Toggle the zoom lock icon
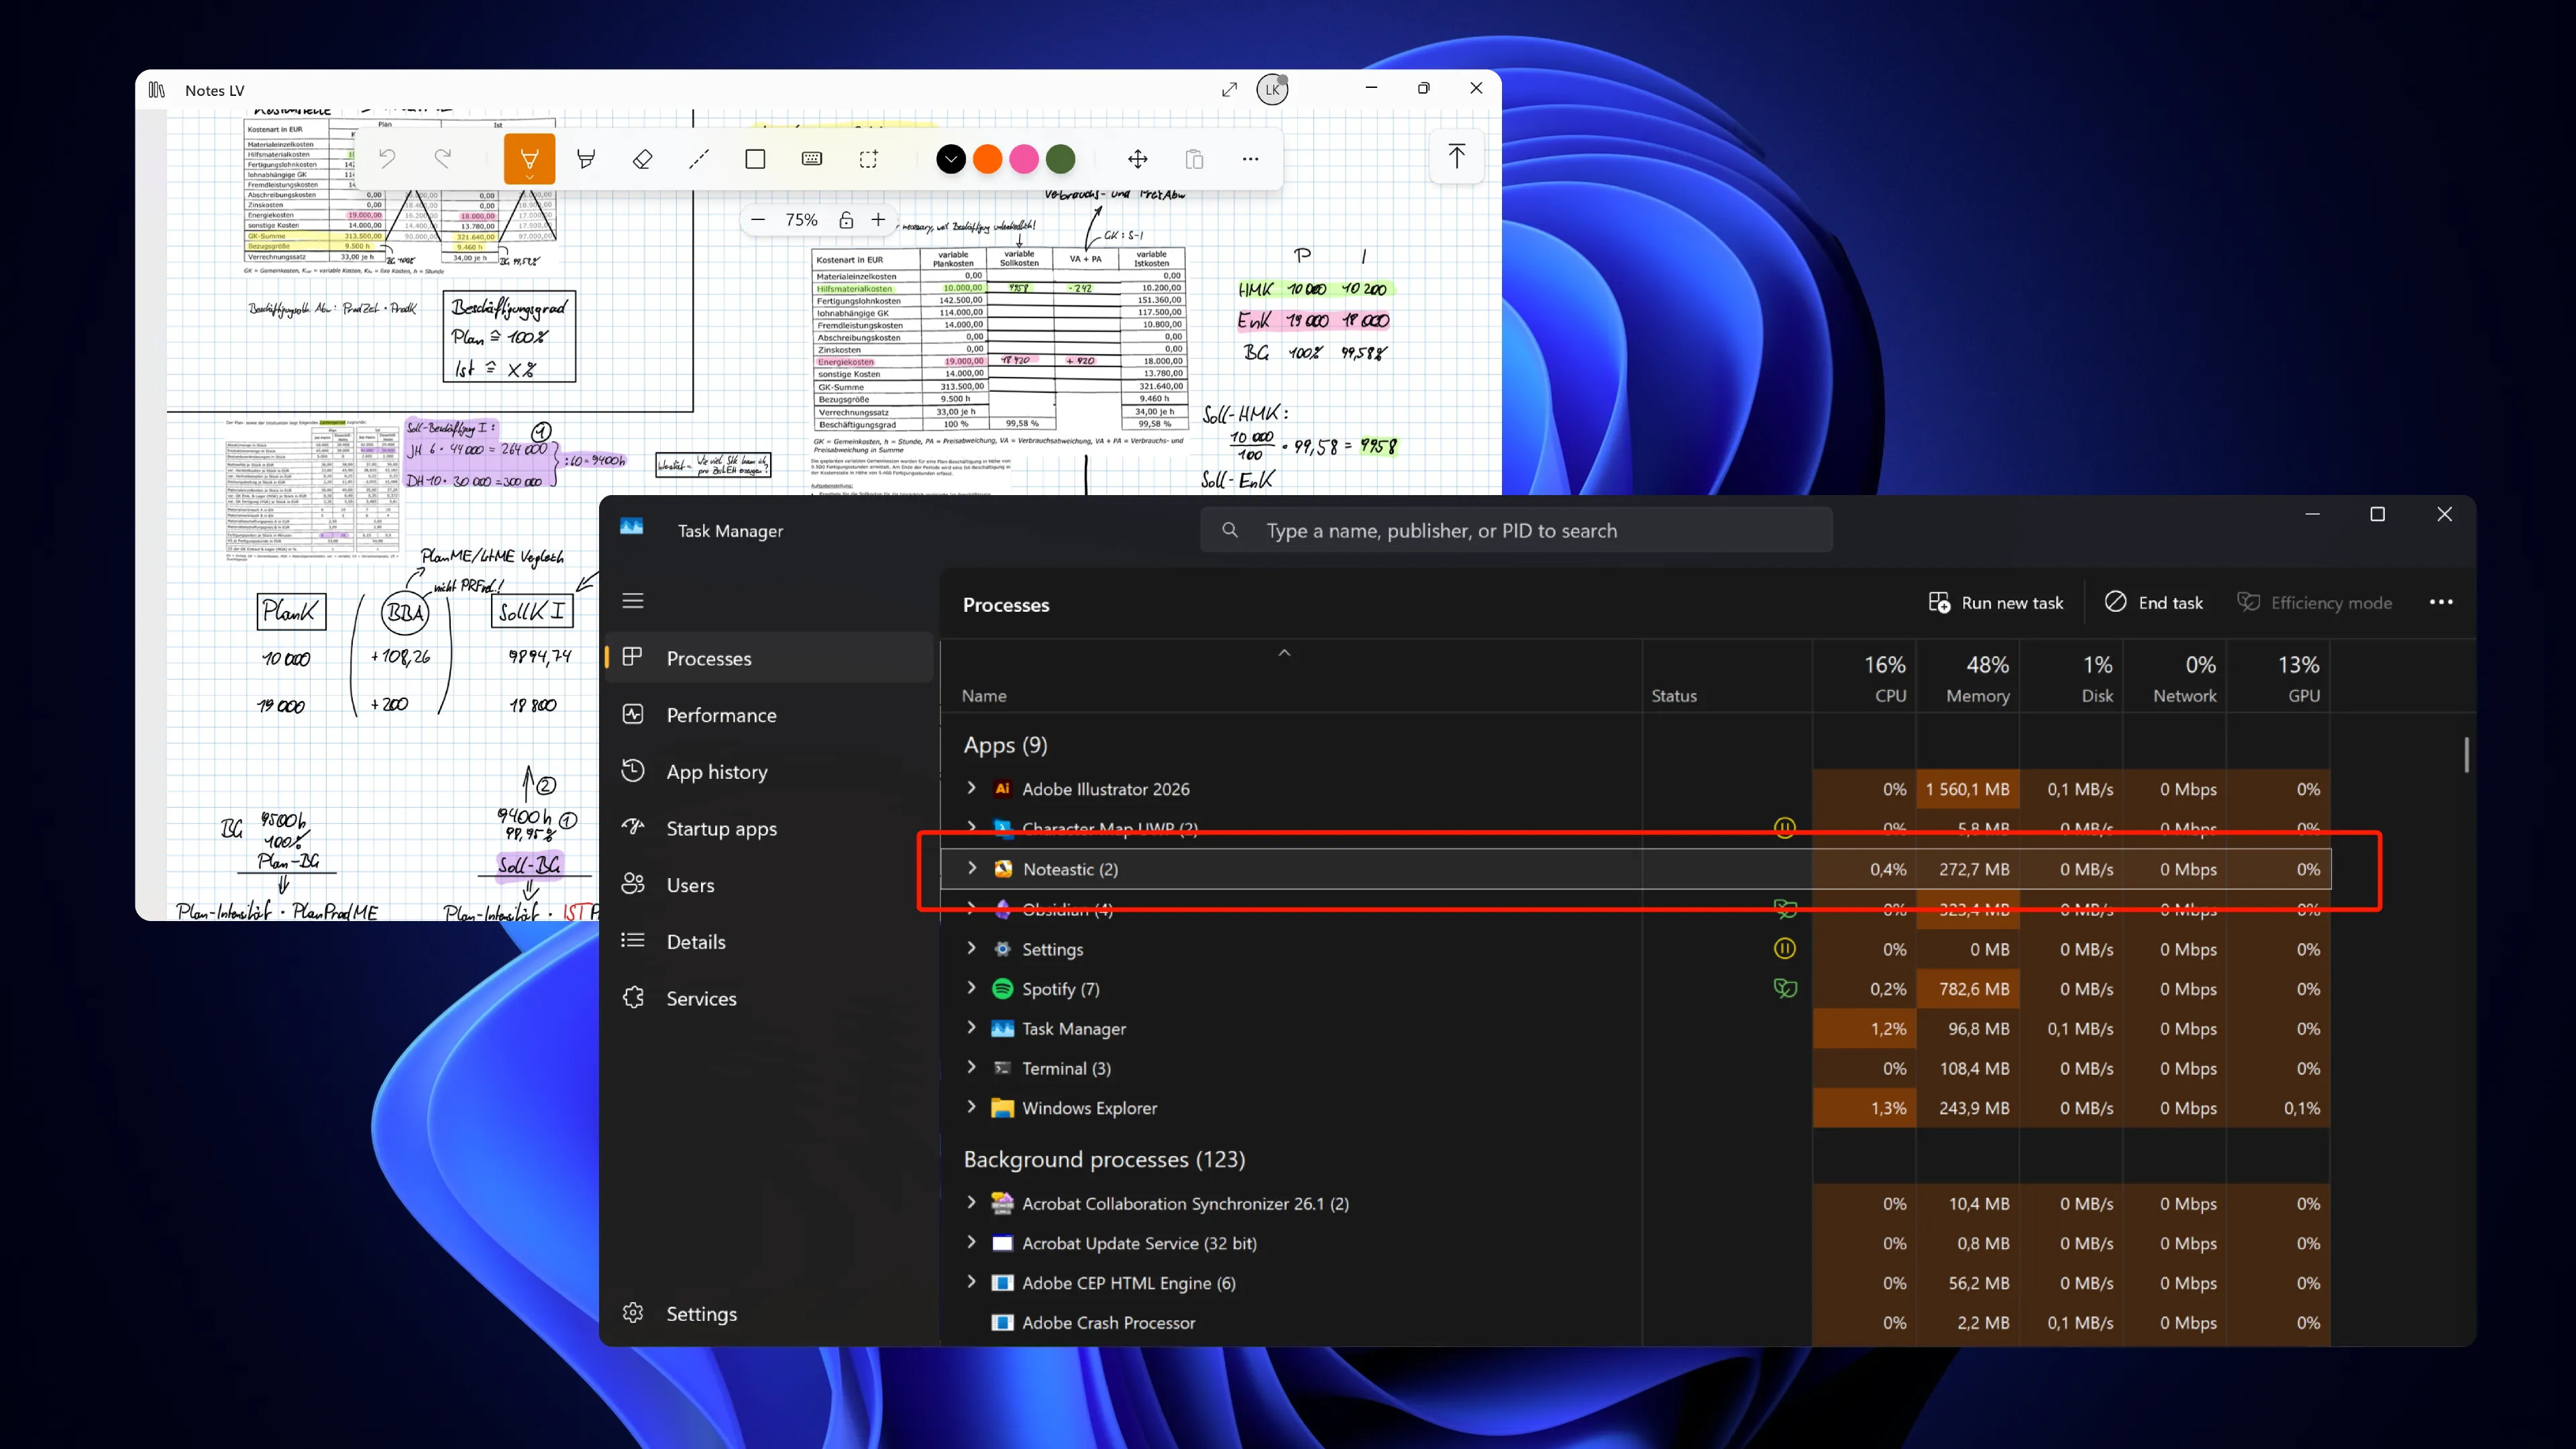This screenshot has width=2576, height=1449. 846,220
